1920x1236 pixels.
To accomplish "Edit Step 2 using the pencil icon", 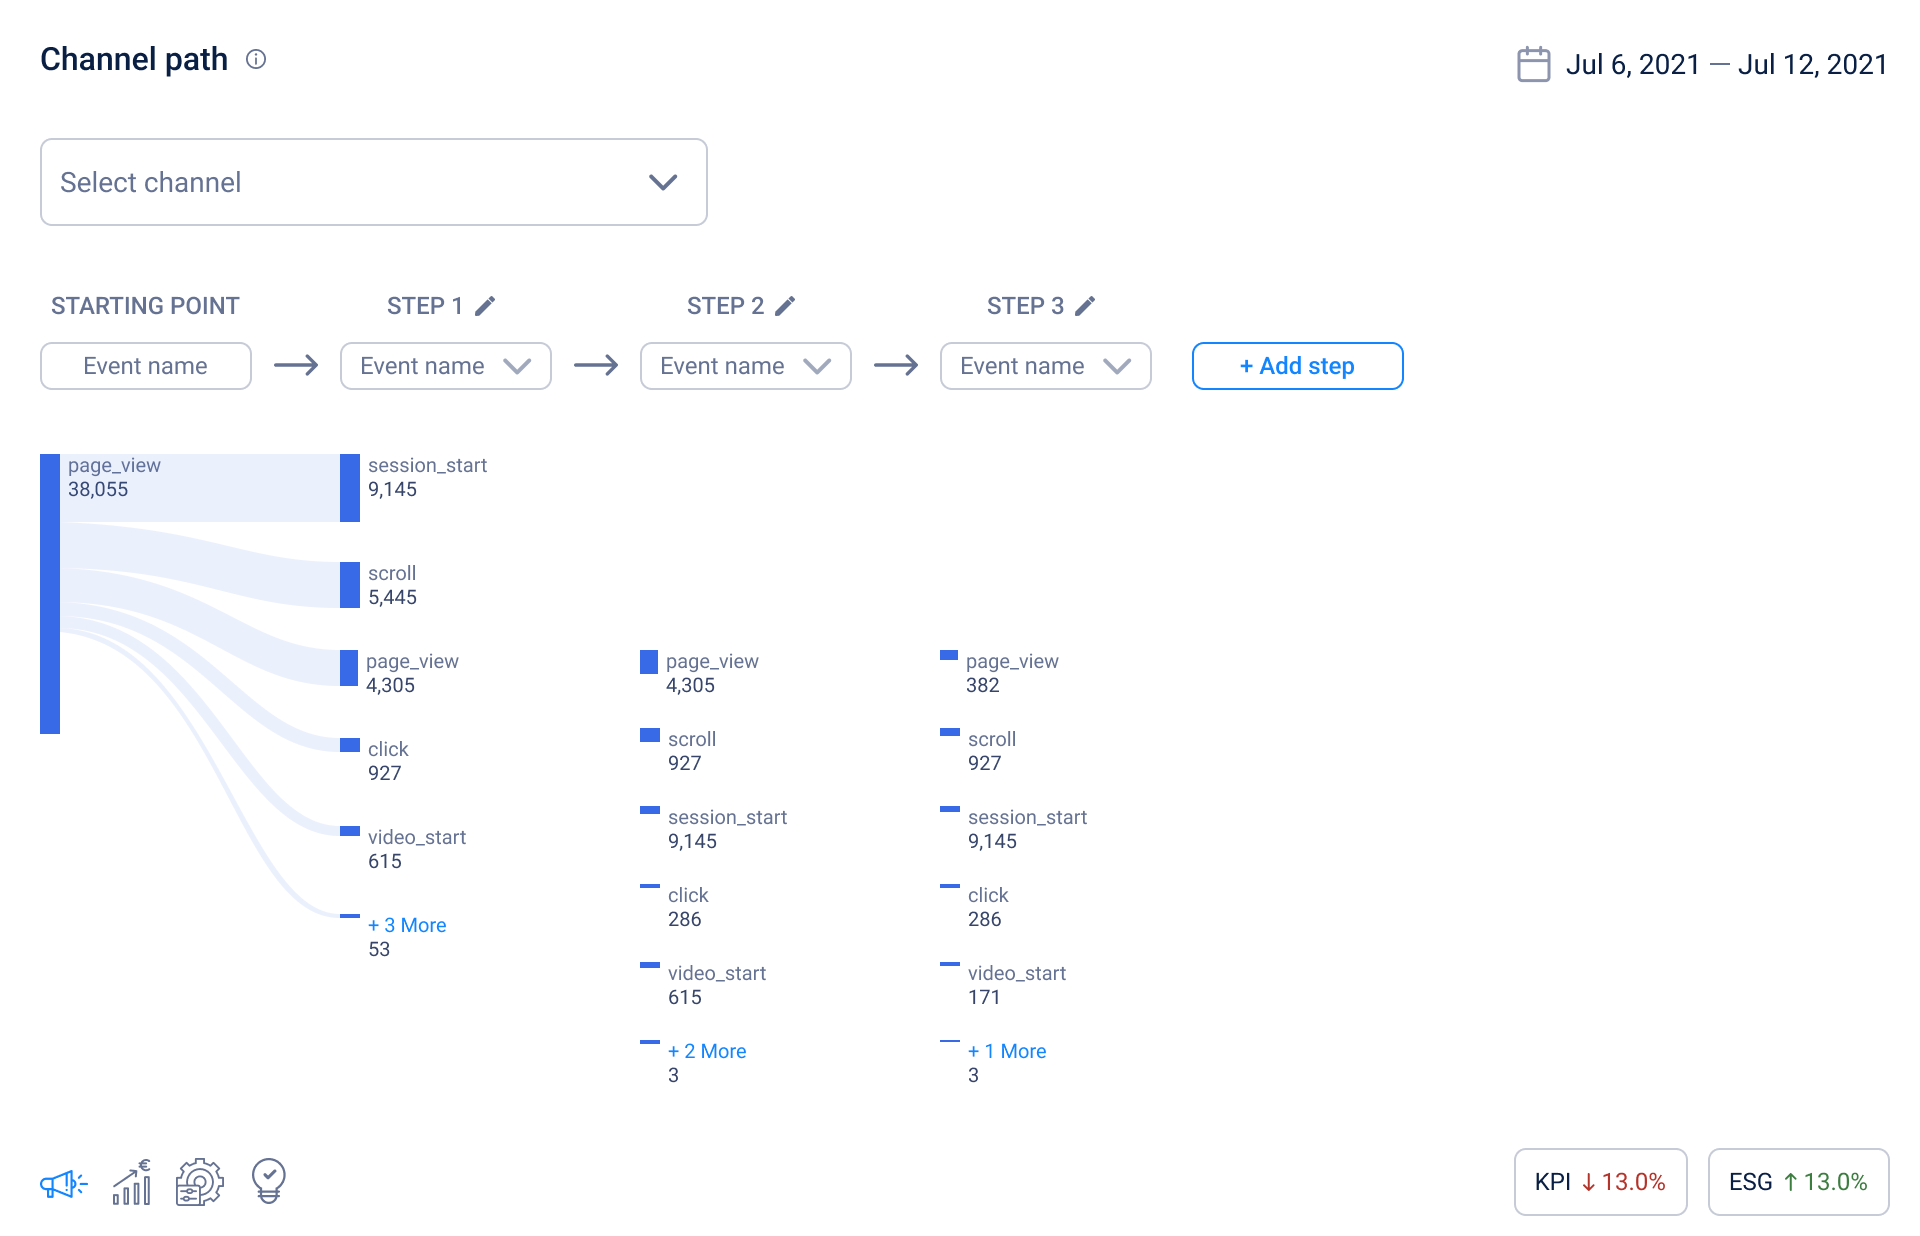I will pyautogui.click(x=785, y=306).
